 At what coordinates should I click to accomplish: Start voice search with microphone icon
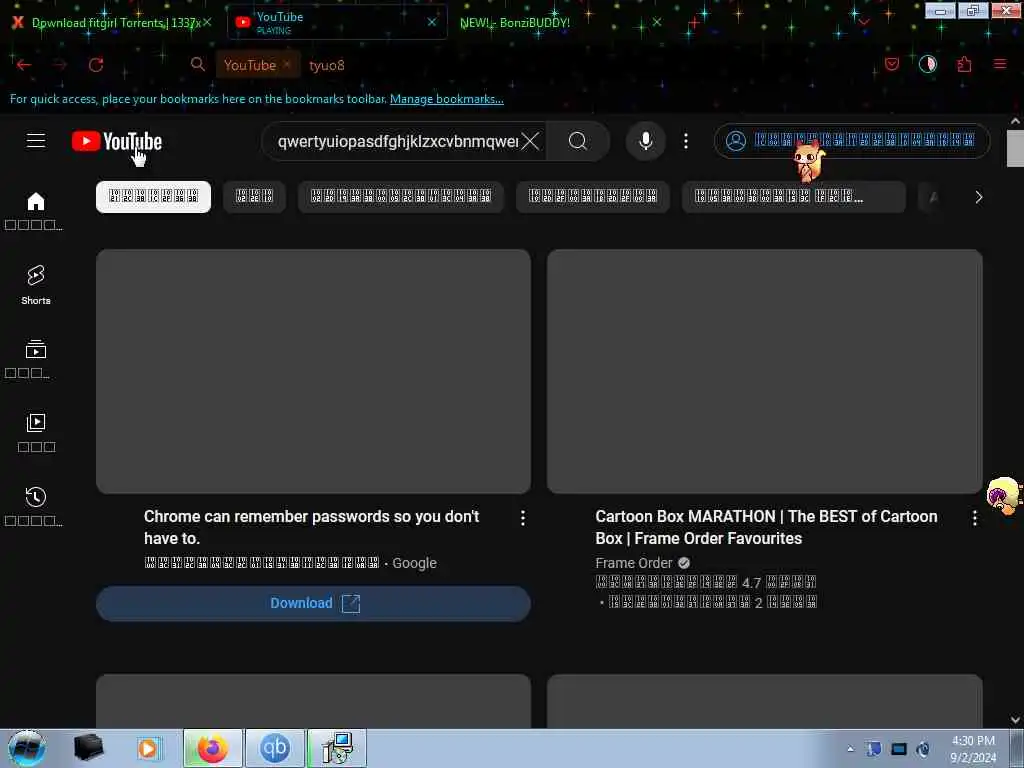[645, 141]
